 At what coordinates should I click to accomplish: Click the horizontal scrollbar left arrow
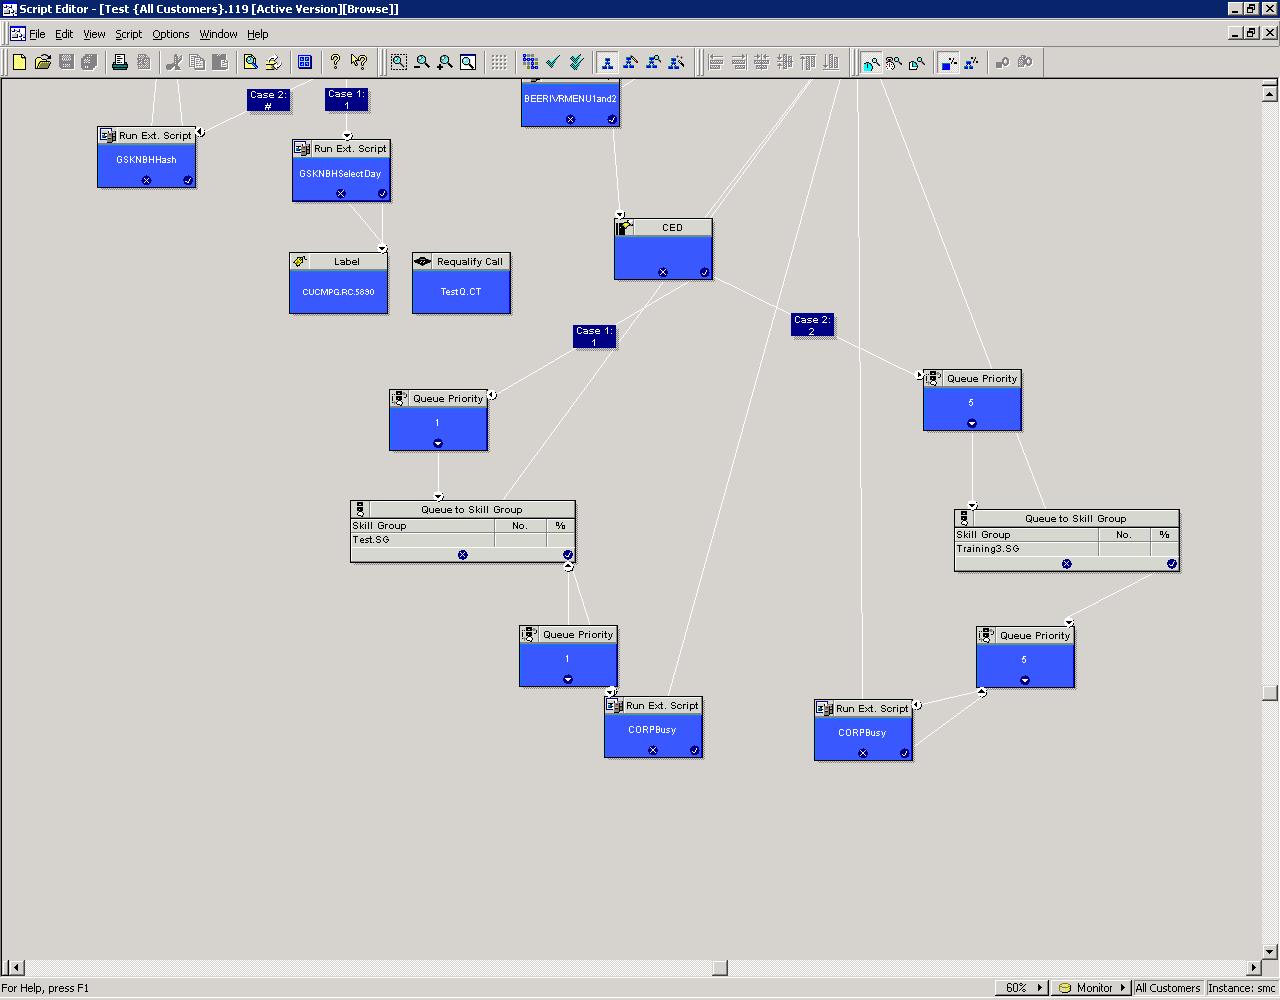tap(14, 967)
